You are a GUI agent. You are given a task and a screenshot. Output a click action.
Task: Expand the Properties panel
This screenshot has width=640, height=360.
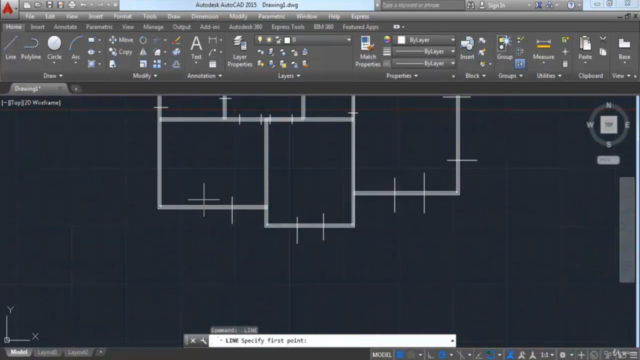[402, 76]
